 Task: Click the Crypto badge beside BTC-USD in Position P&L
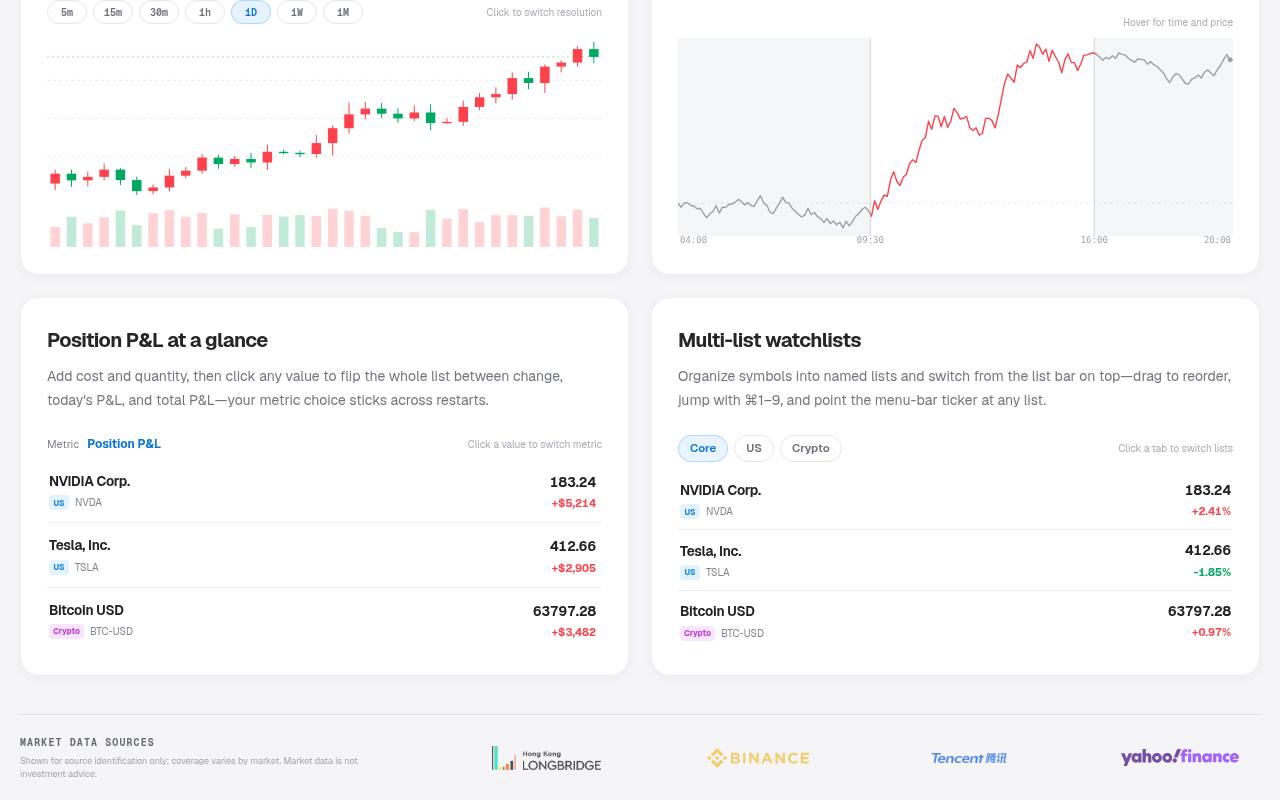[66, 631]
